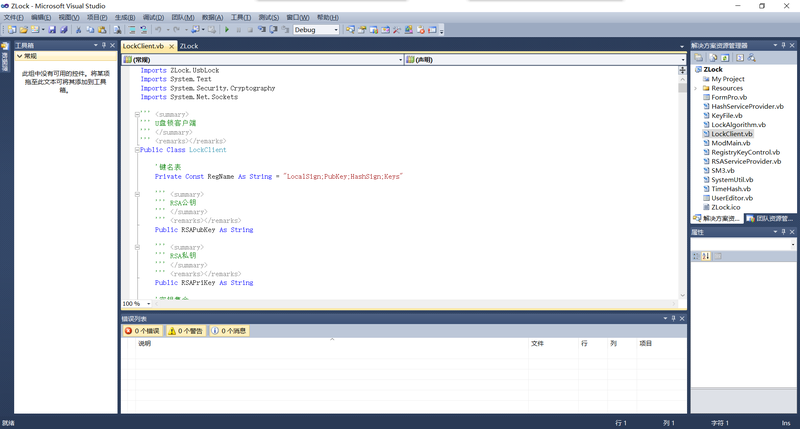Image resolution: width=800 pixels, height=429 pixels.
Task: Open Properties panel object selector dropdown
Action: pos(793,245)
